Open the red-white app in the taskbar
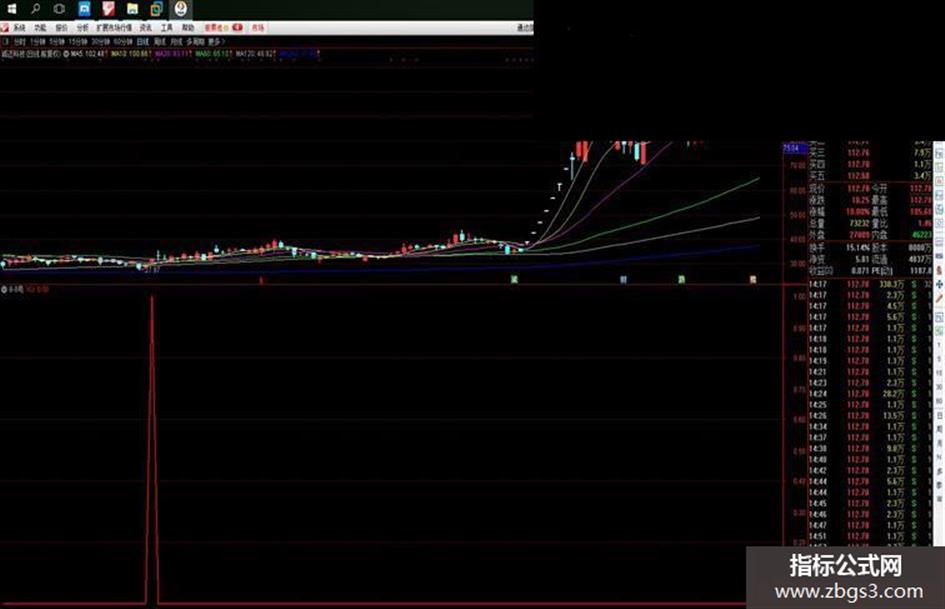The height and width of the screenshot is (609, 945). [108, 9]
